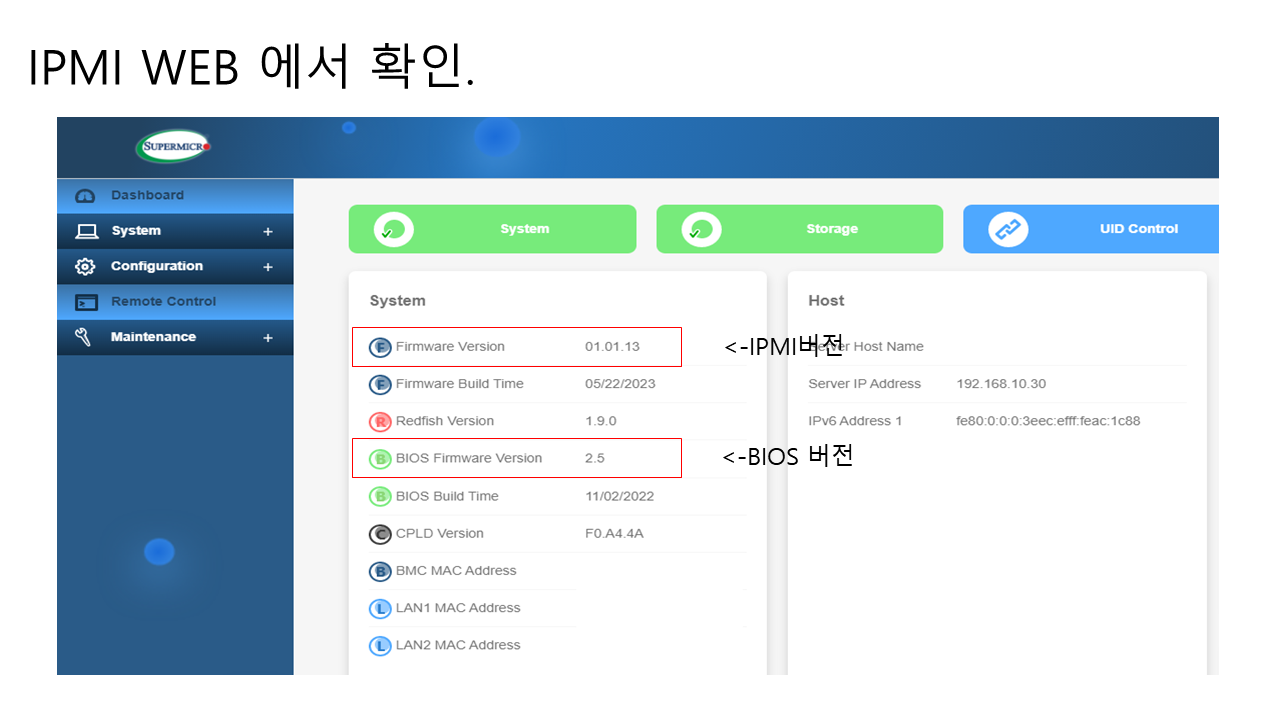Click the Remote Control console icon
This screenshot has height=720, width=1280.
pyautogui.click(x=87, y=302)
